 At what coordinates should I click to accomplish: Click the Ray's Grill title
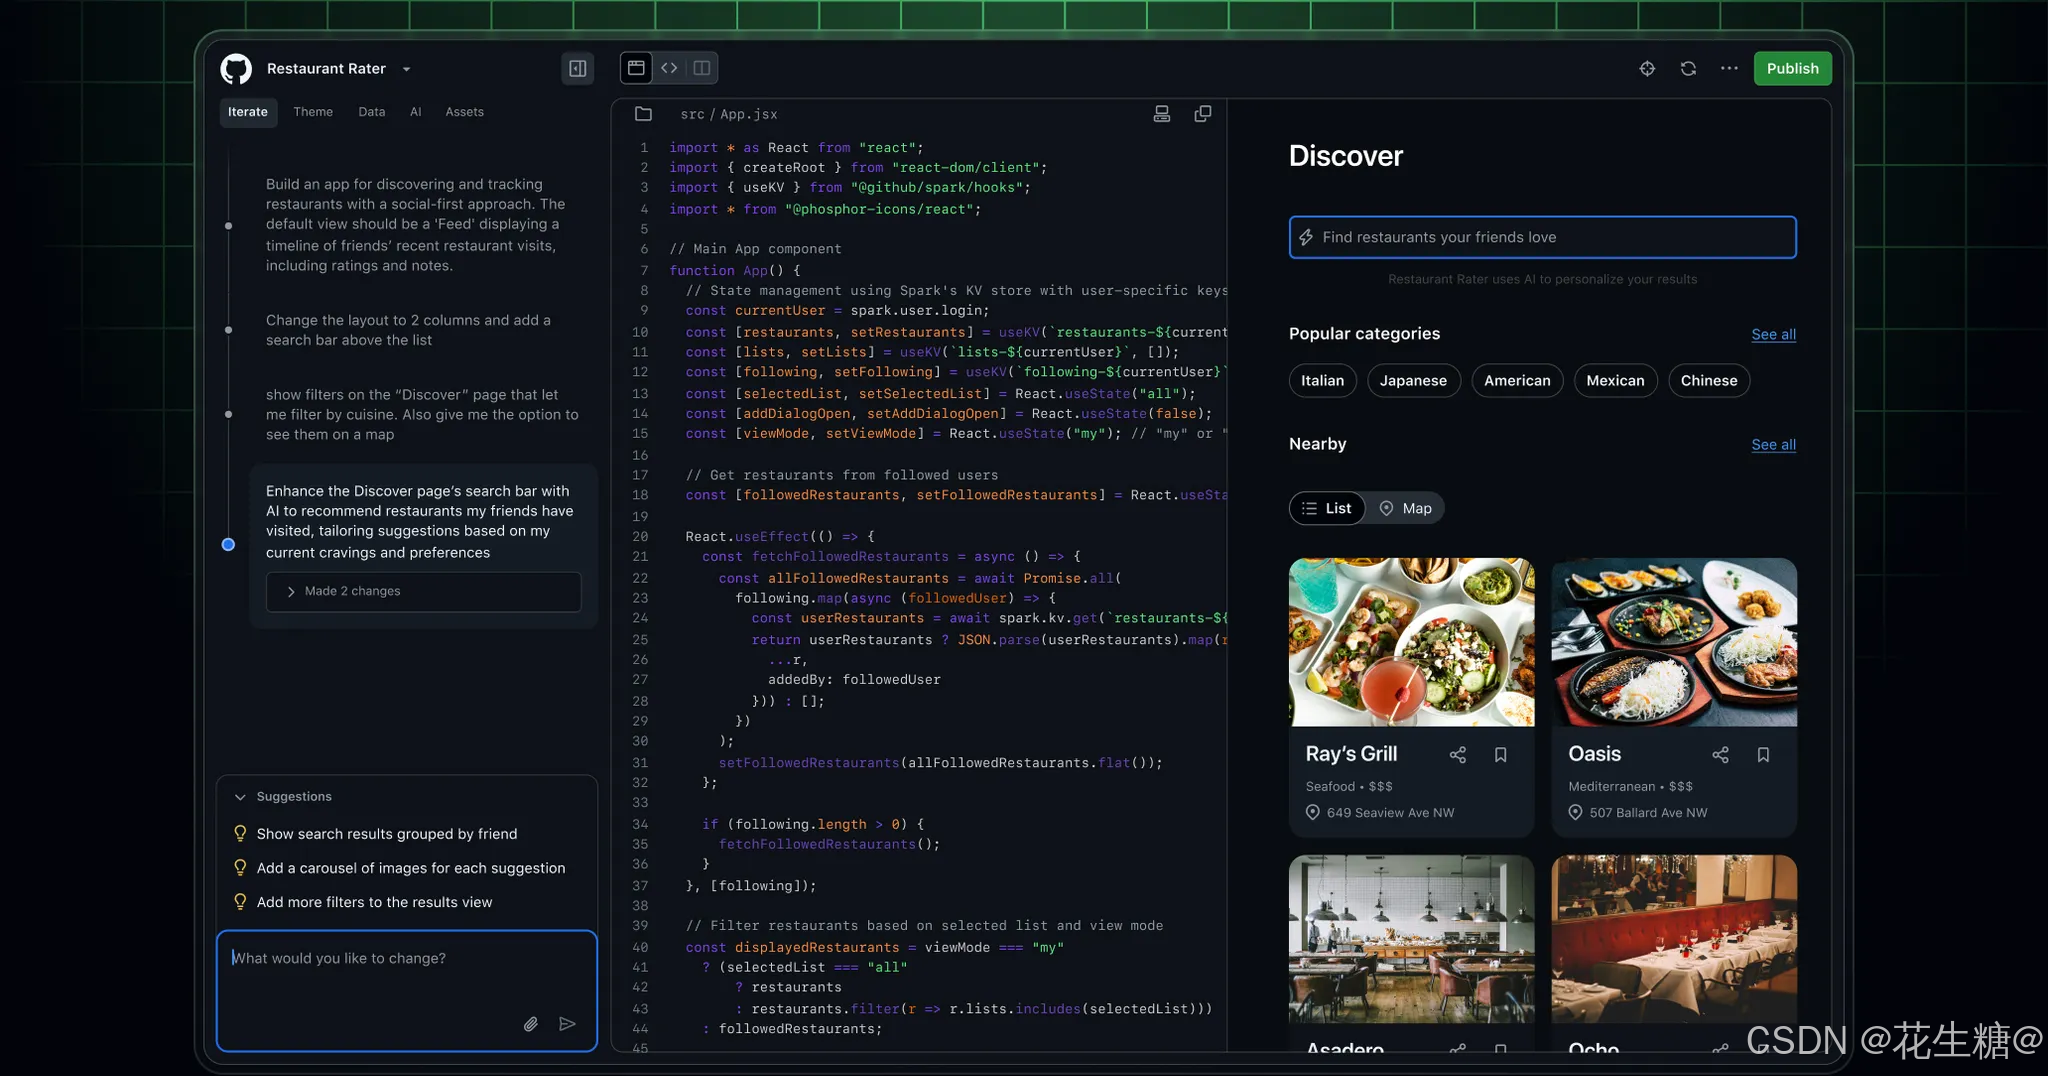[1351, 754]
